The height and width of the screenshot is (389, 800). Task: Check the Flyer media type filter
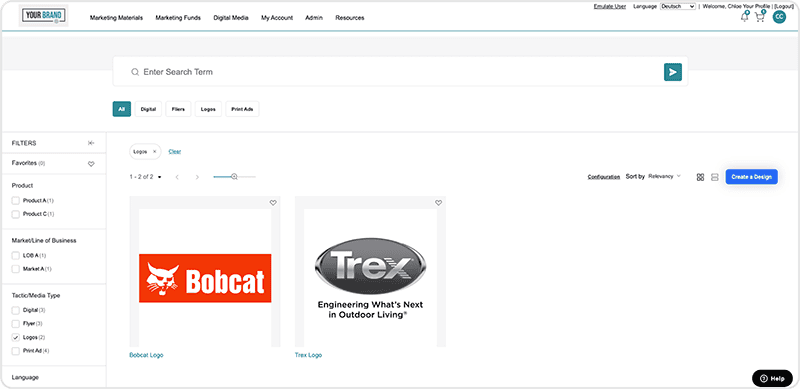[x=15, y=324]
